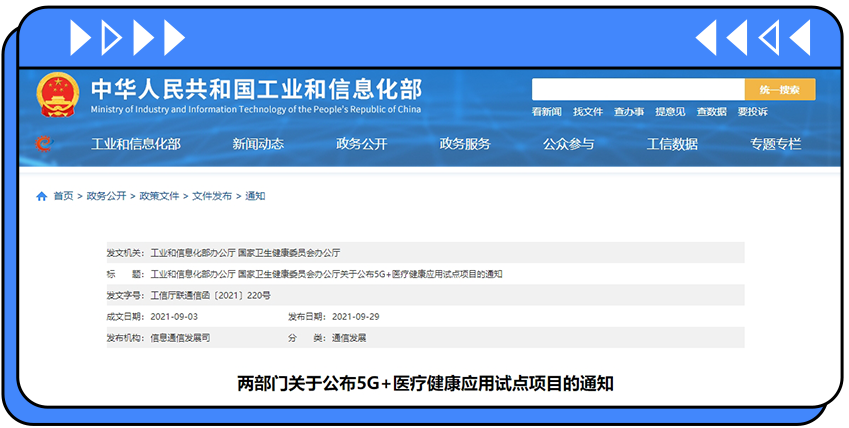This screenshot has width=849, height=428.
Task: Click the 发文机关 issuing agency value
Action: point(245,253)
